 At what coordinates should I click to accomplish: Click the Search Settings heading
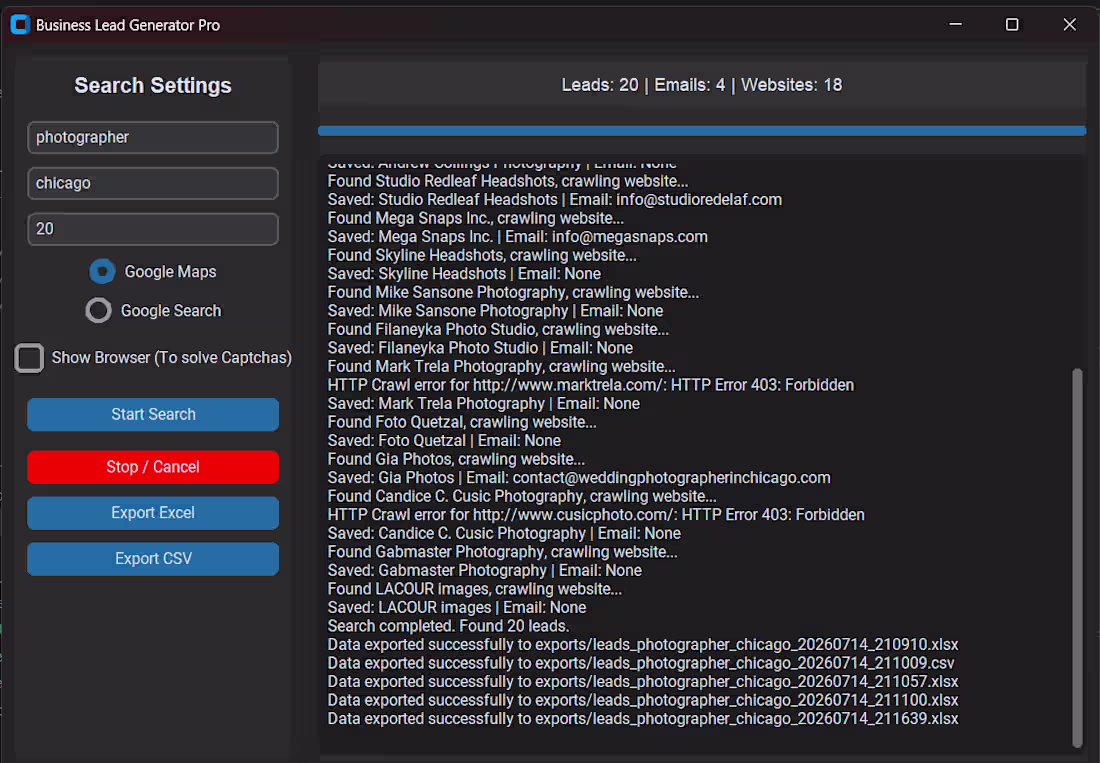pyautogui.click(x=153, y=86)
